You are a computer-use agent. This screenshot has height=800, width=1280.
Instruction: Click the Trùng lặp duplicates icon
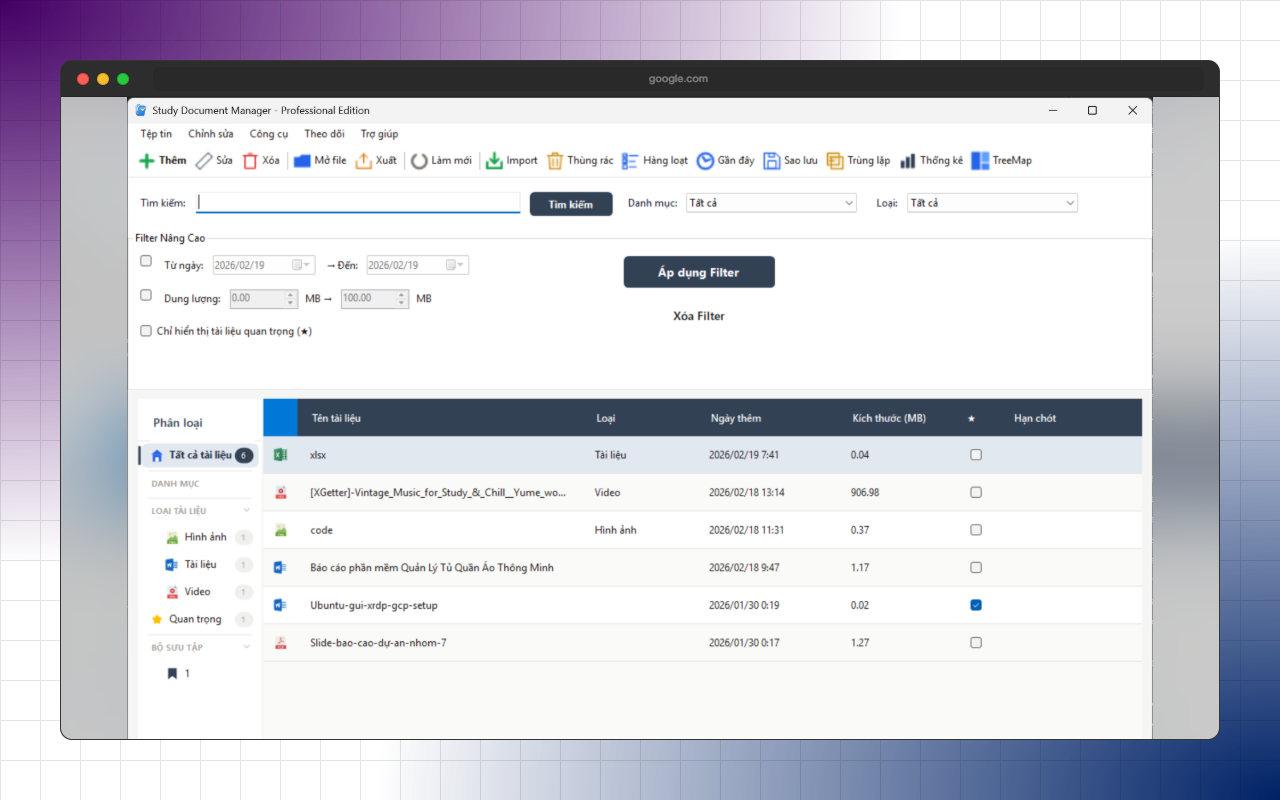click(x=835, y=161)
